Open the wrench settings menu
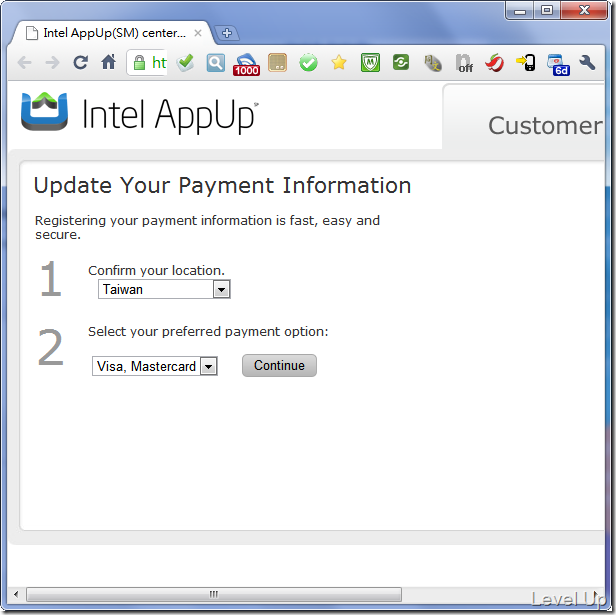The width and height of the screenshot is (616, 615). (587, 62)
